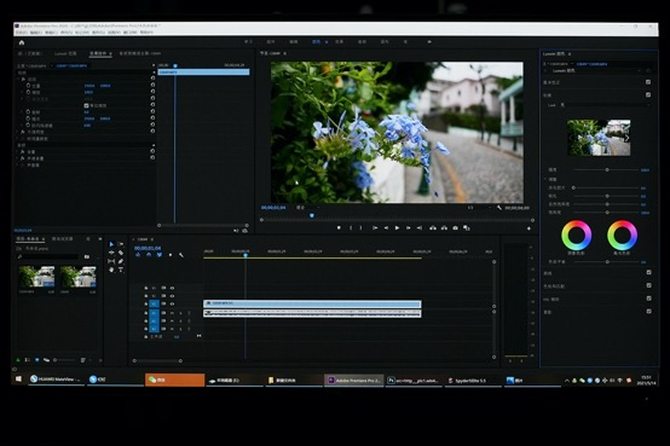This screenshot has height=446, width=670.
Task: Toggle the Creative section checkbox in Lumetri
Action: (648, 95)
